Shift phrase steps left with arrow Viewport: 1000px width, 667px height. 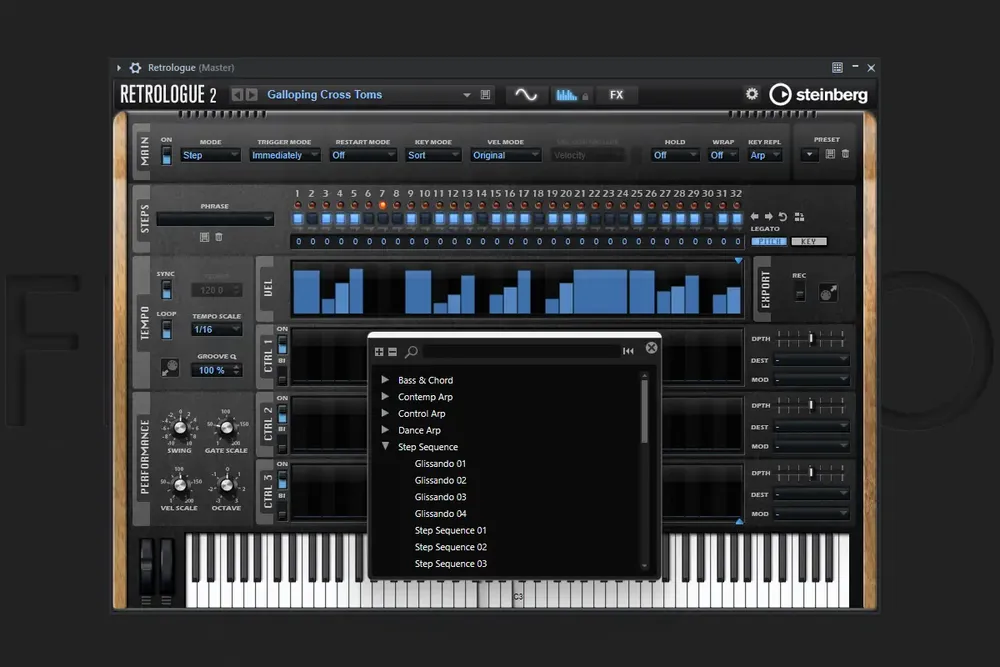point(755,217)
